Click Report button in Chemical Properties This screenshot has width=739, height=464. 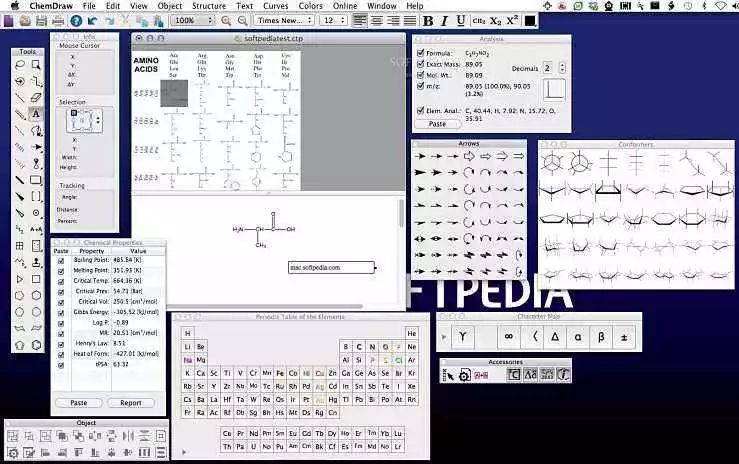pos(131,403)
